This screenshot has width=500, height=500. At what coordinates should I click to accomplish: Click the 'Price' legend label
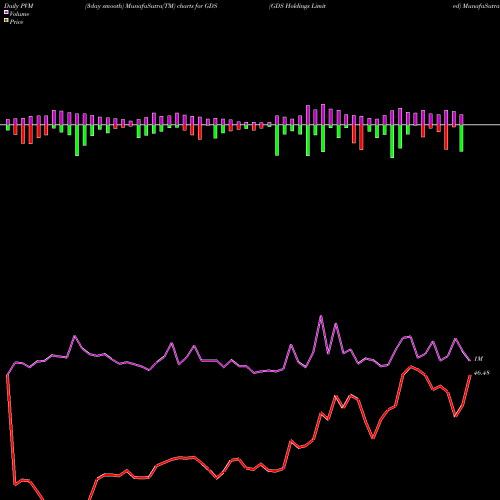pyautogui.click(x=16, y=22)
